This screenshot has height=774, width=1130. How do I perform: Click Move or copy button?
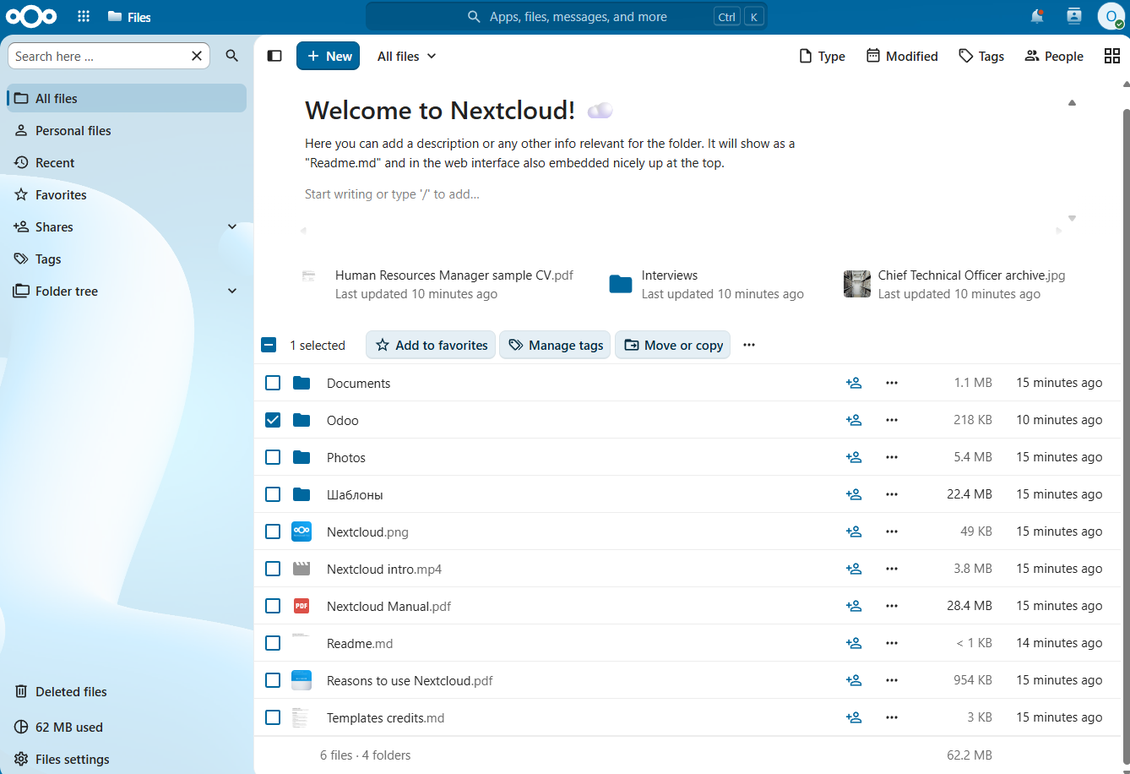coord(673,344)
